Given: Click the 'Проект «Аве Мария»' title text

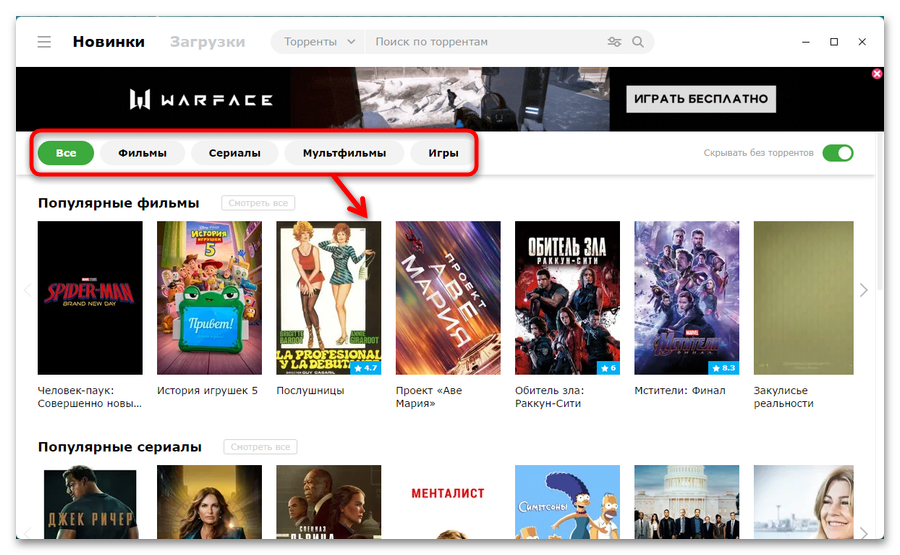Looking at the screenshot, I should [429, 397].
